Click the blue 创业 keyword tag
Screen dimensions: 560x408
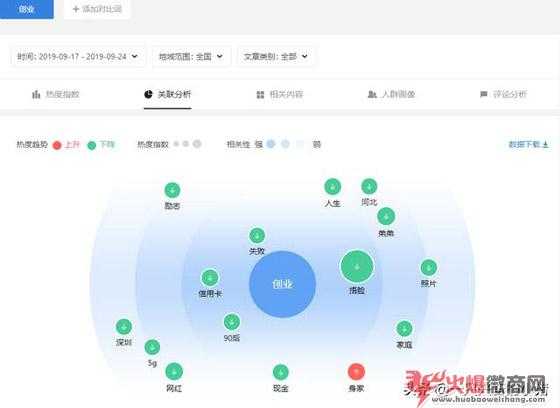pos(27,9)
